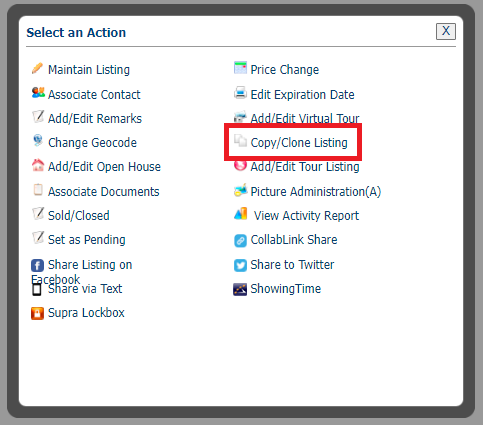Open Picture Administration(A)
483x425 pixels.
315,192
